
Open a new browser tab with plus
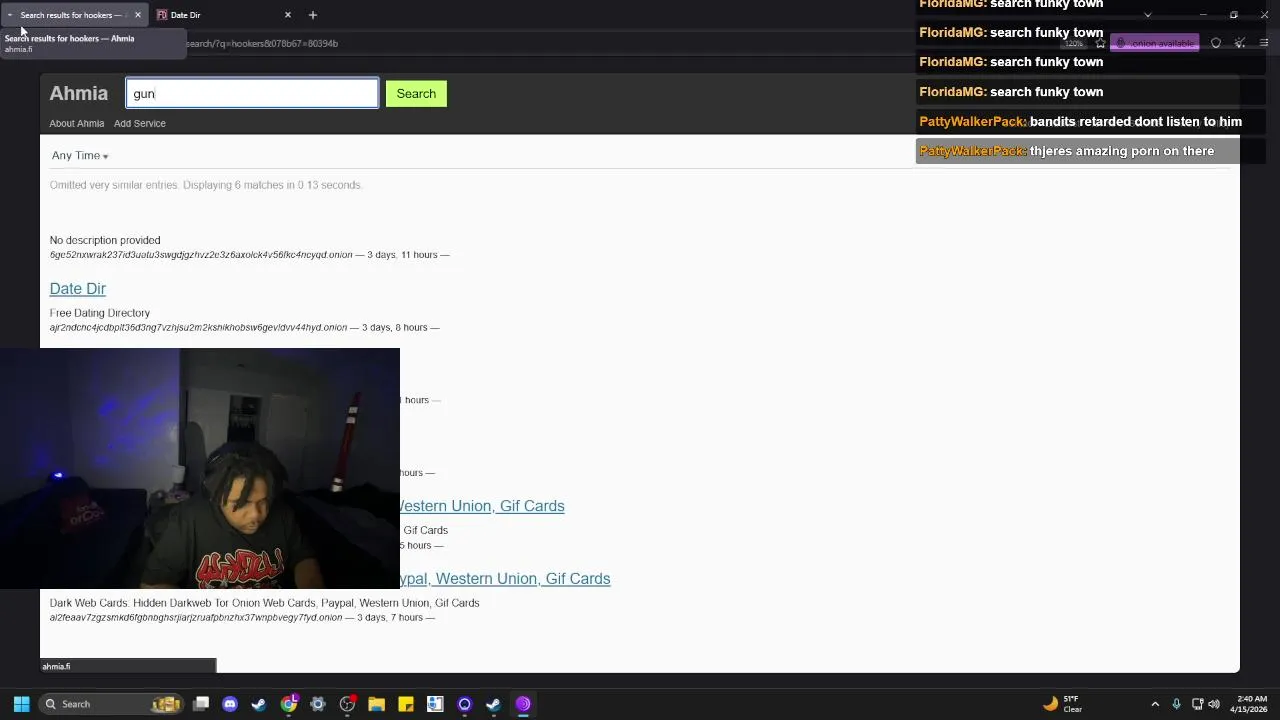[313, 15]
